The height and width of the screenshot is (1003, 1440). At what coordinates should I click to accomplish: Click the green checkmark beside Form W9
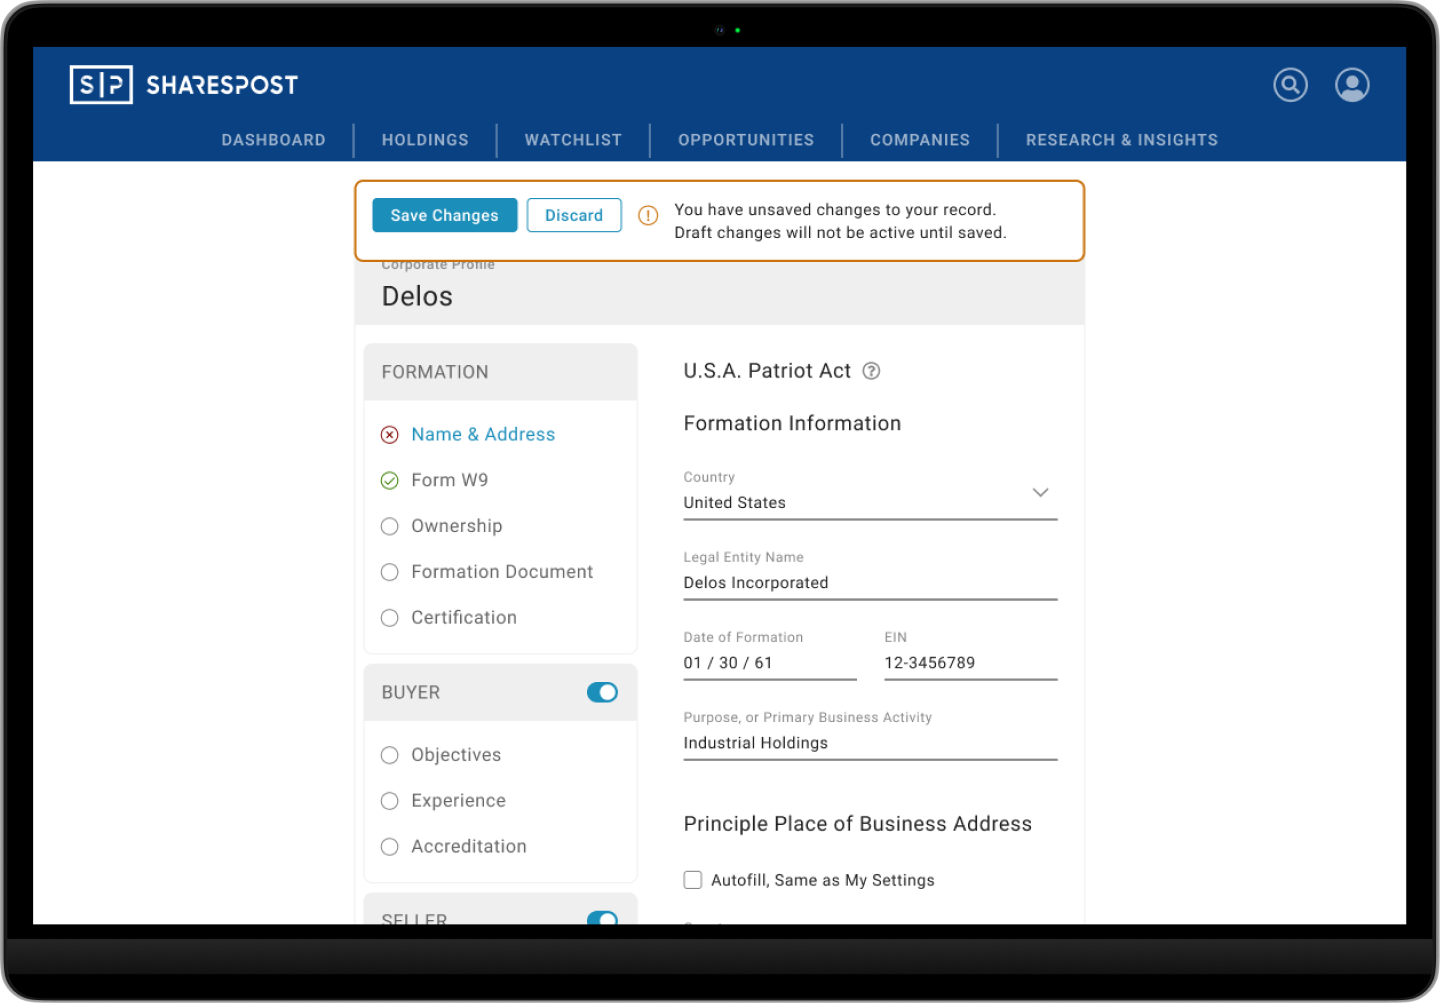389,480
